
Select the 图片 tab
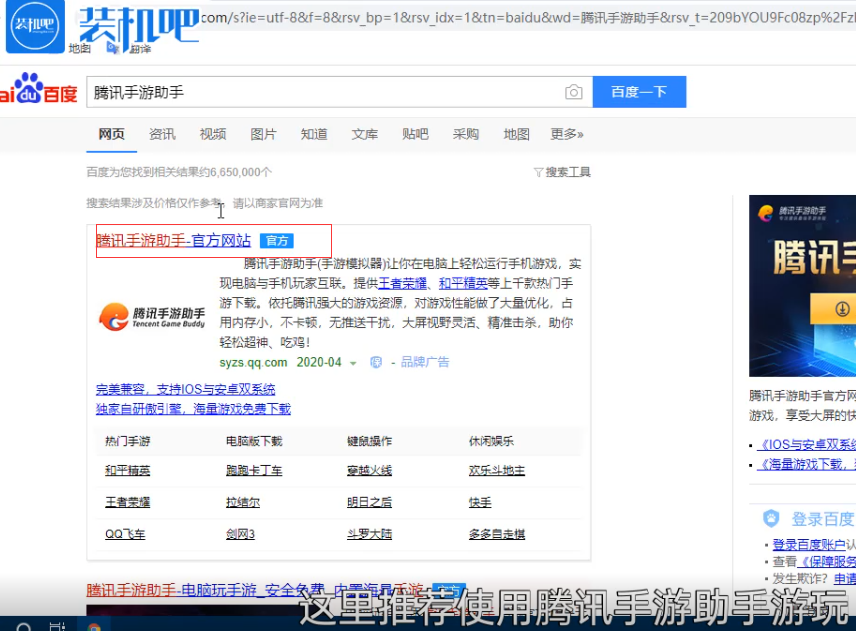pyautogui.click(x=263, y=134)
